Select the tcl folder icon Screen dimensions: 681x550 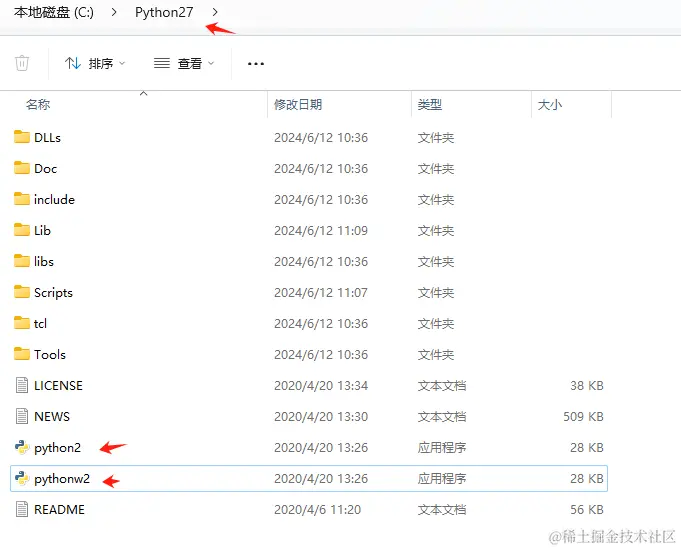[22, 323]
